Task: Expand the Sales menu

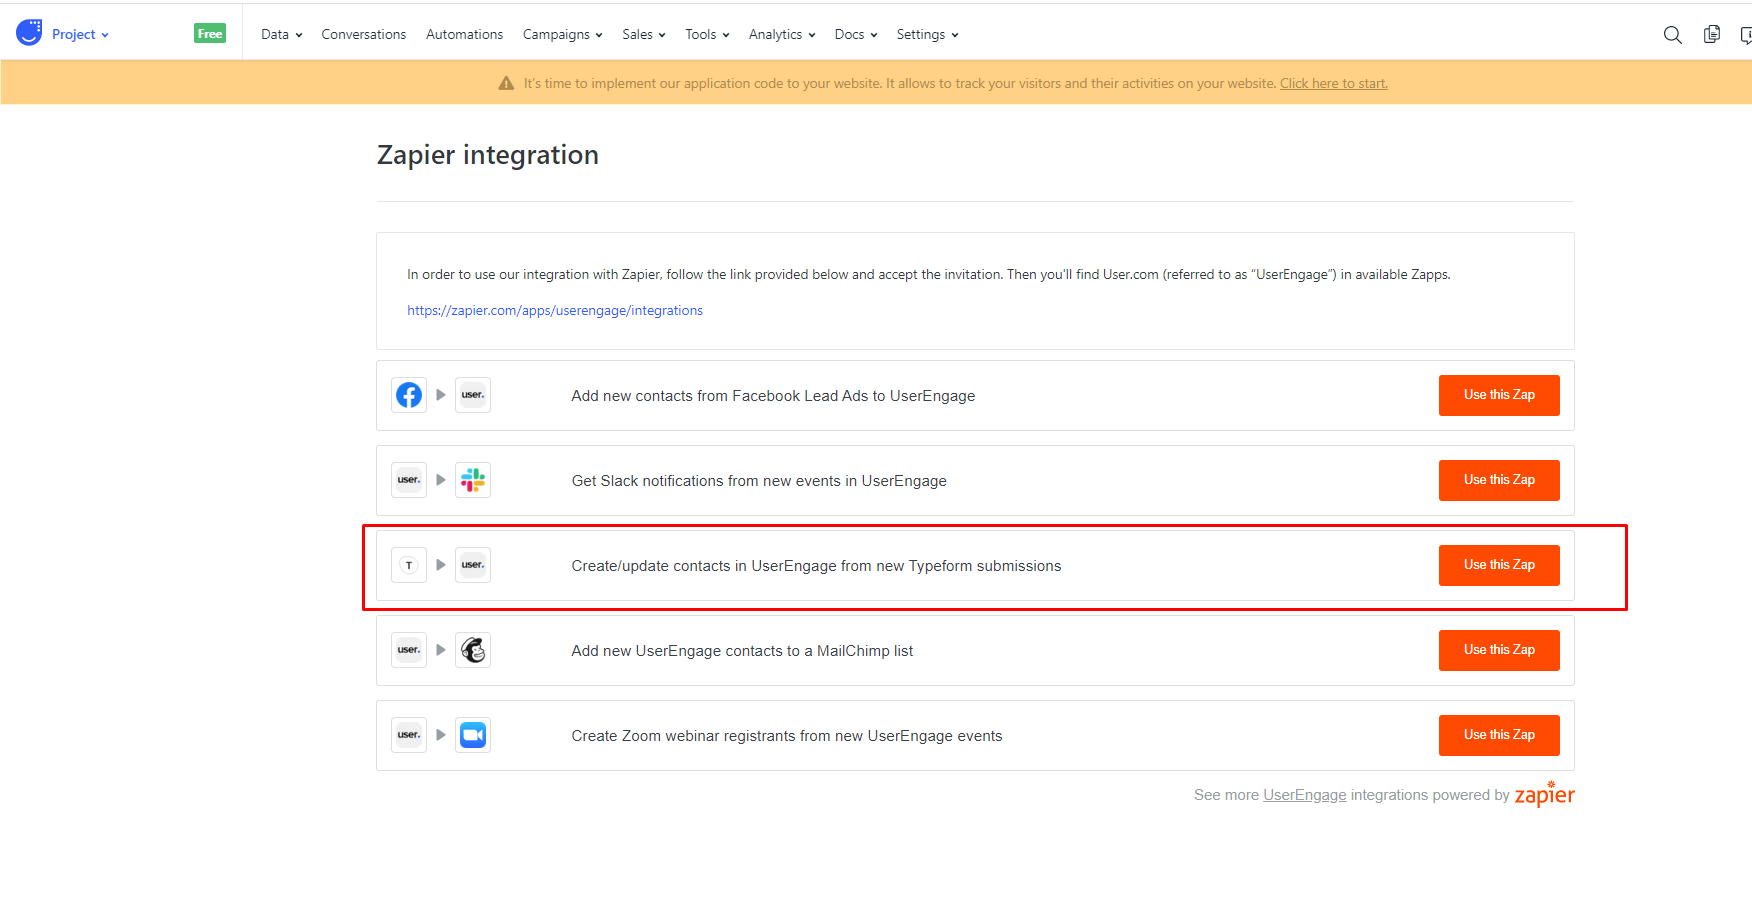Action: point(643,34)
